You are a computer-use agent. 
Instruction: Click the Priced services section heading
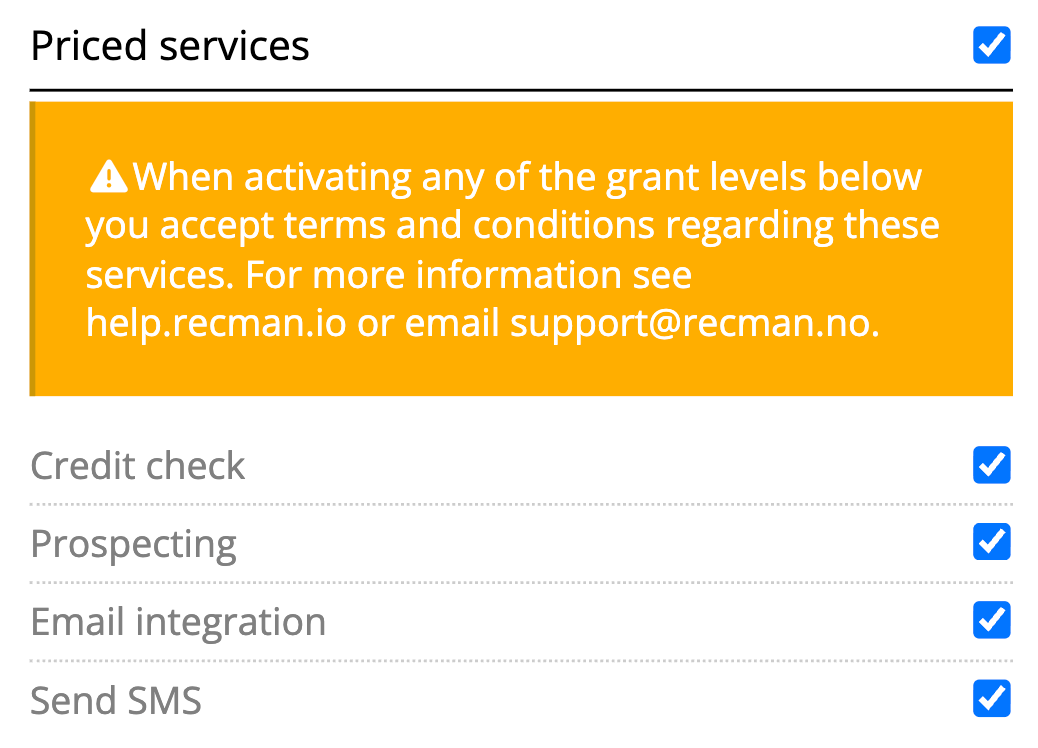point(170,46)
